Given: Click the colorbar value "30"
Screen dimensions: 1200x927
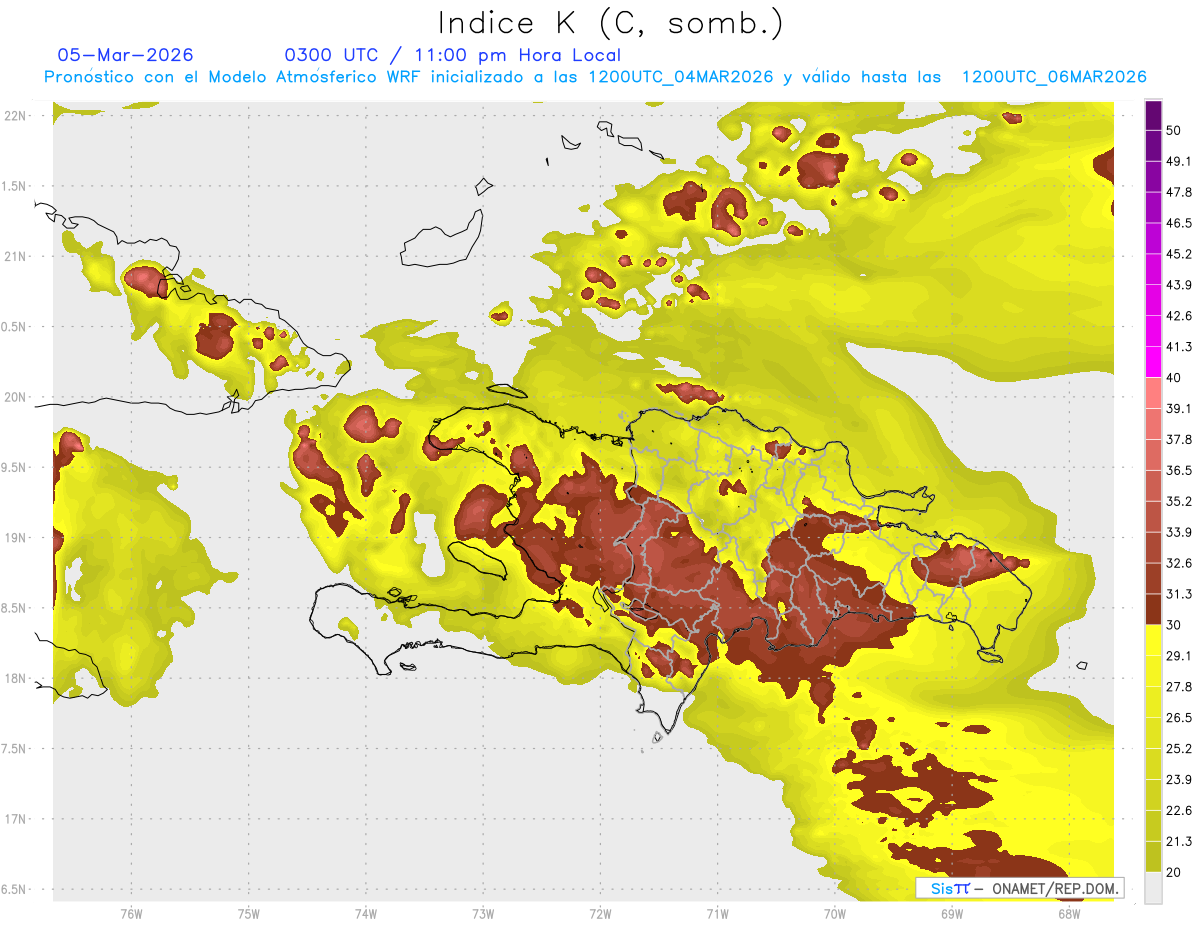Looking at the screenshot, I should [1175, 625].
